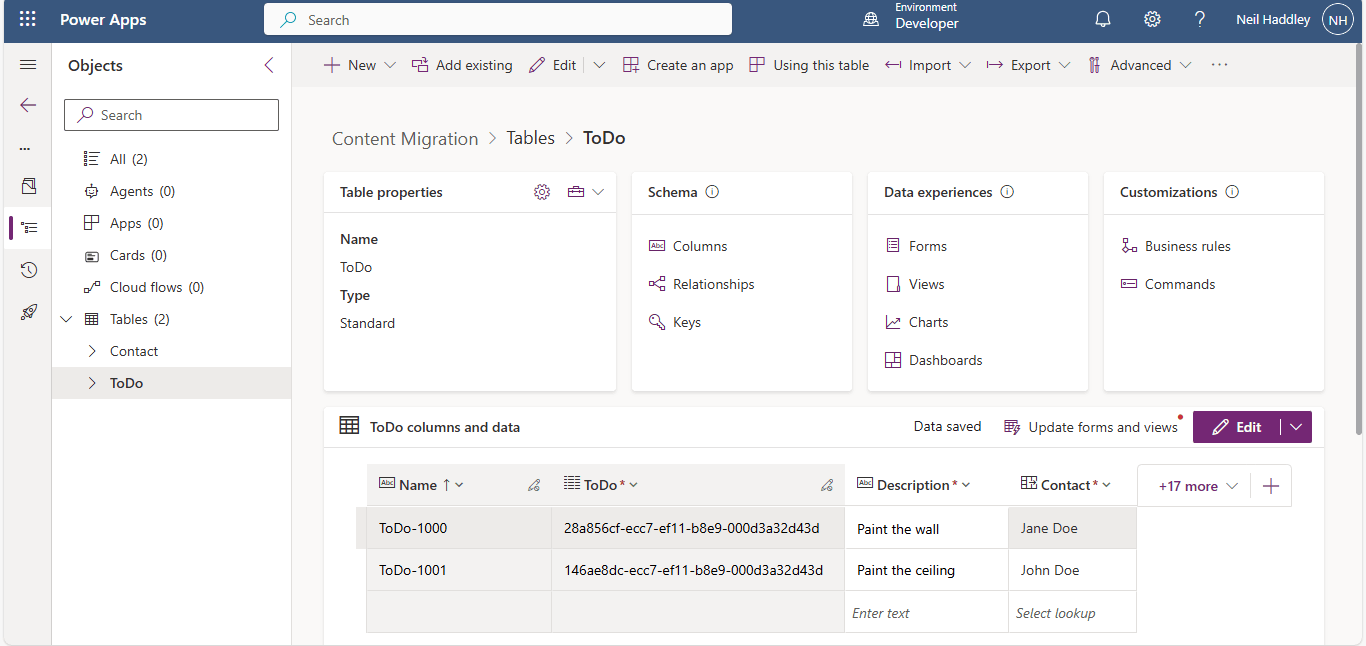
Task: Click the help question mark icon
Action: (x=1200, y=20)
